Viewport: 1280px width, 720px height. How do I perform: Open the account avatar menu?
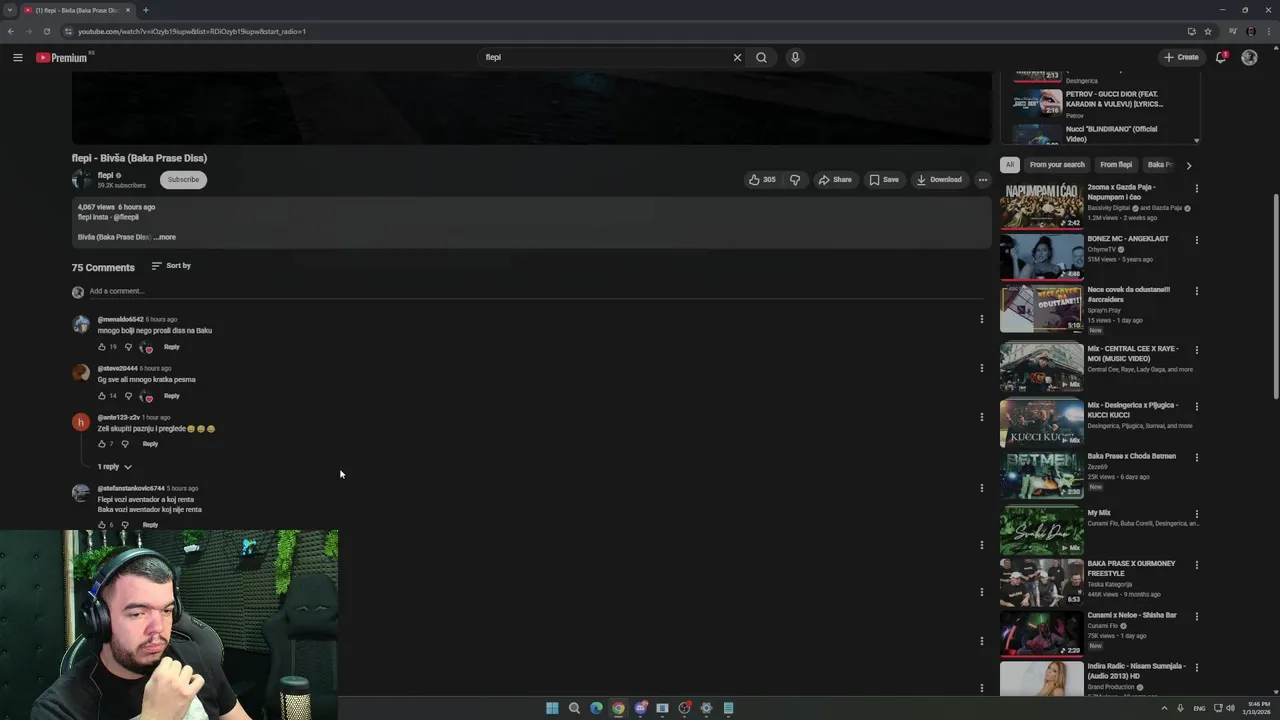pyautogui.click(x=1249, y=57)
